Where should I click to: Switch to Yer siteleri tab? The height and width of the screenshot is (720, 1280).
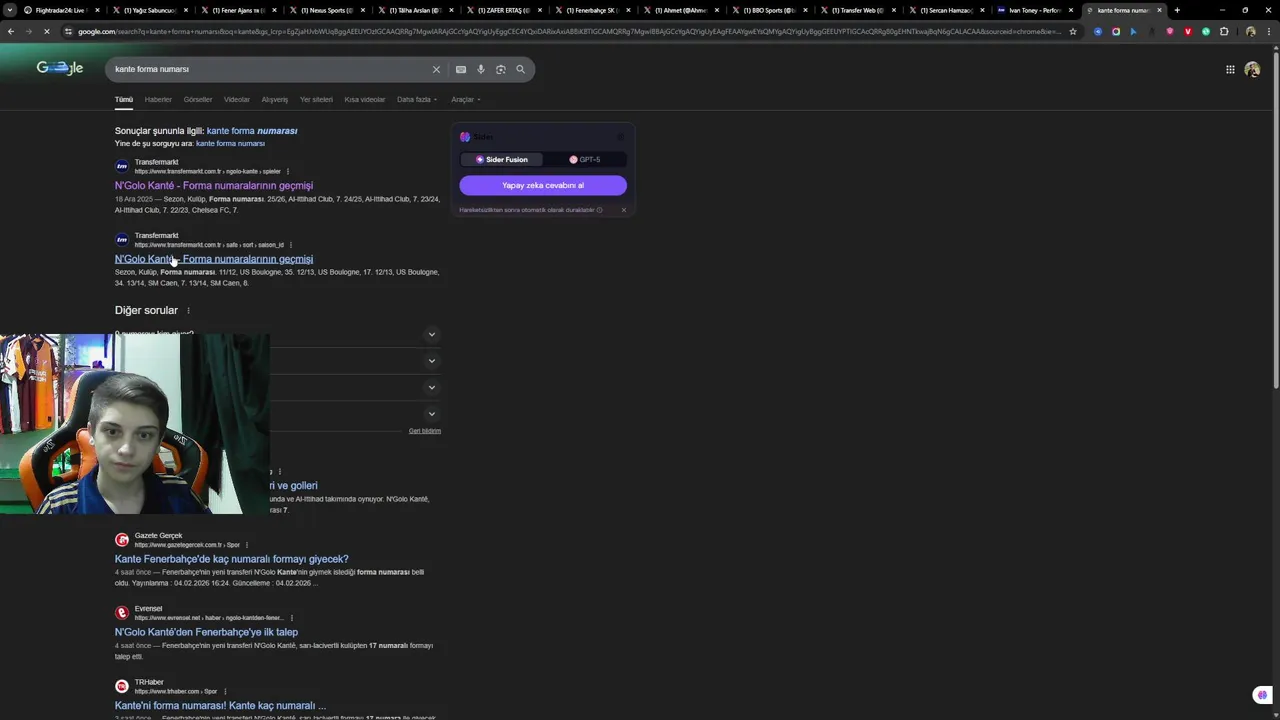point(316,99)
